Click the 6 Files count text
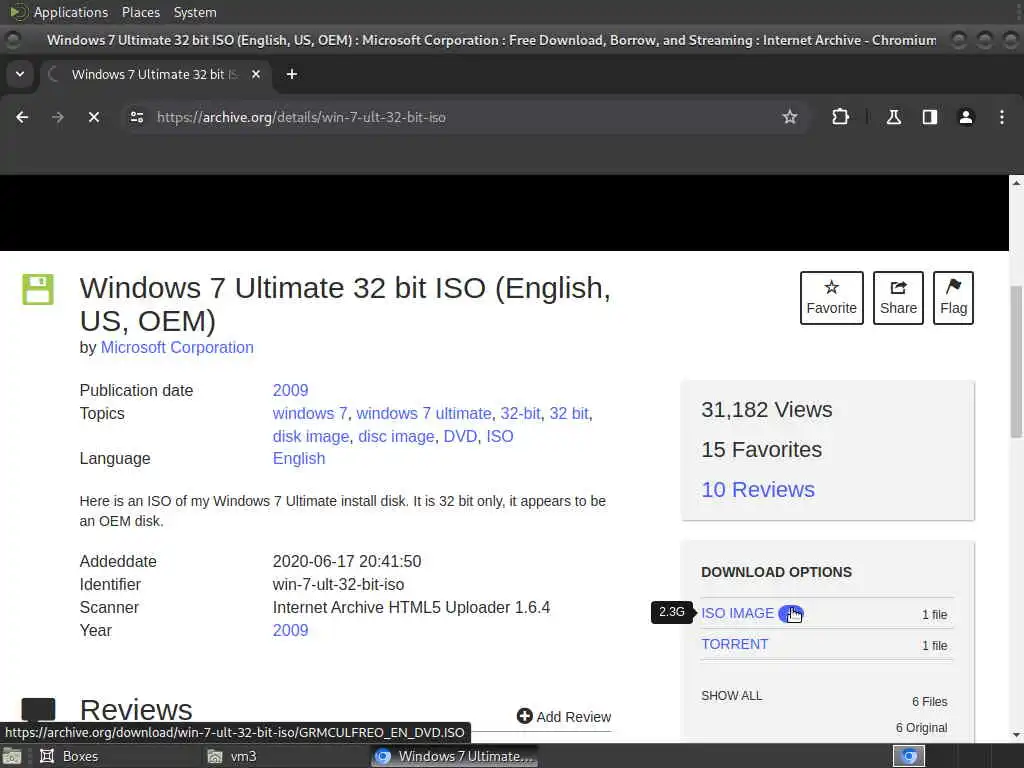This screenshot has height=768, width=1024. point(929,702)
